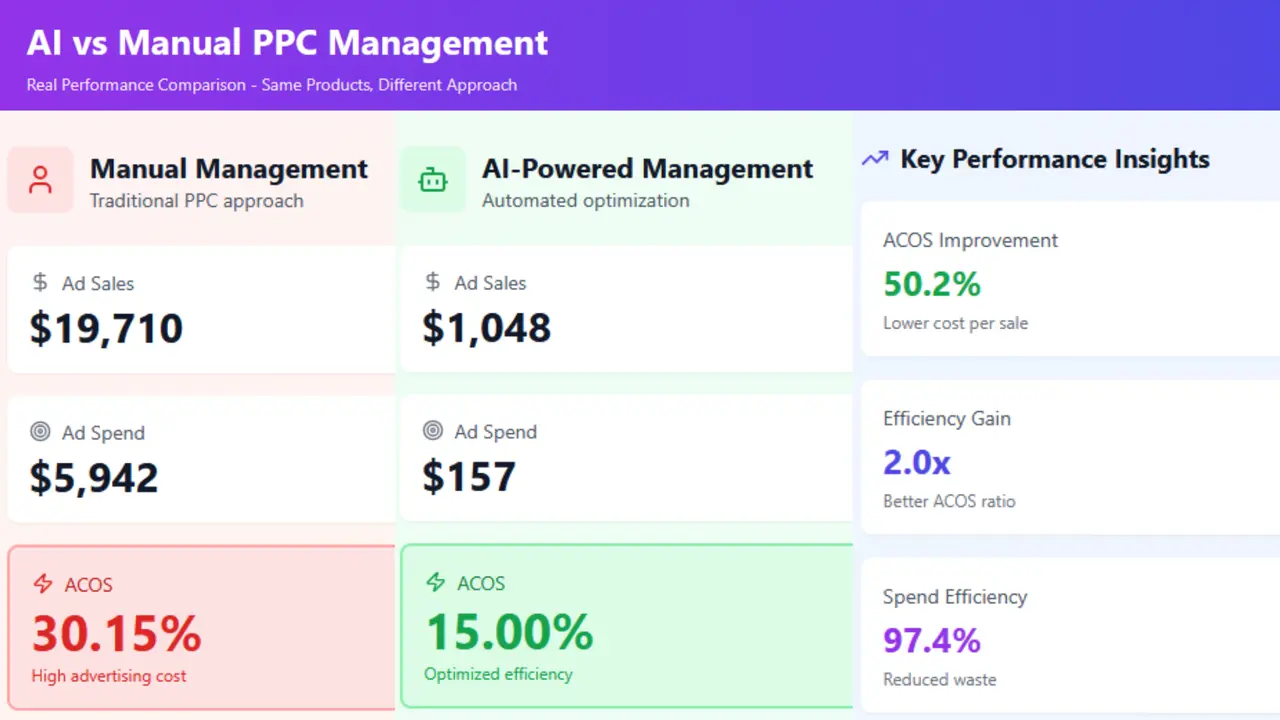Select the AI vs Manual PPC Management title
This screenshot has width=1280, height=720.
287,43
